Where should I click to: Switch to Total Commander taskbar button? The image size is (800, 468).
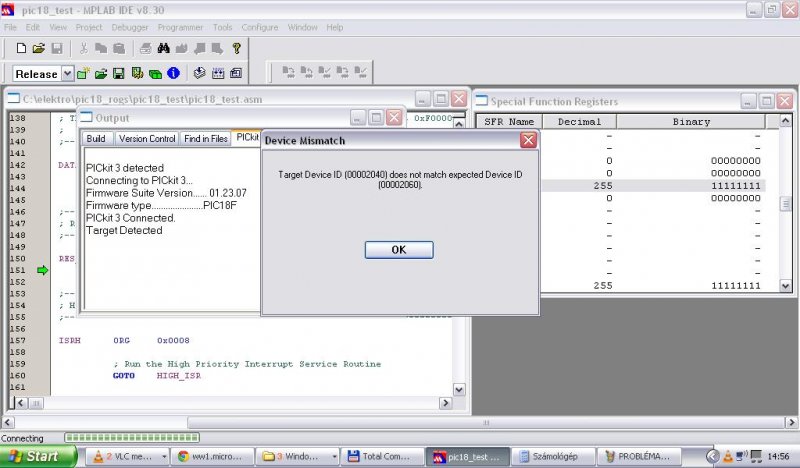click(x=383, y=456)
